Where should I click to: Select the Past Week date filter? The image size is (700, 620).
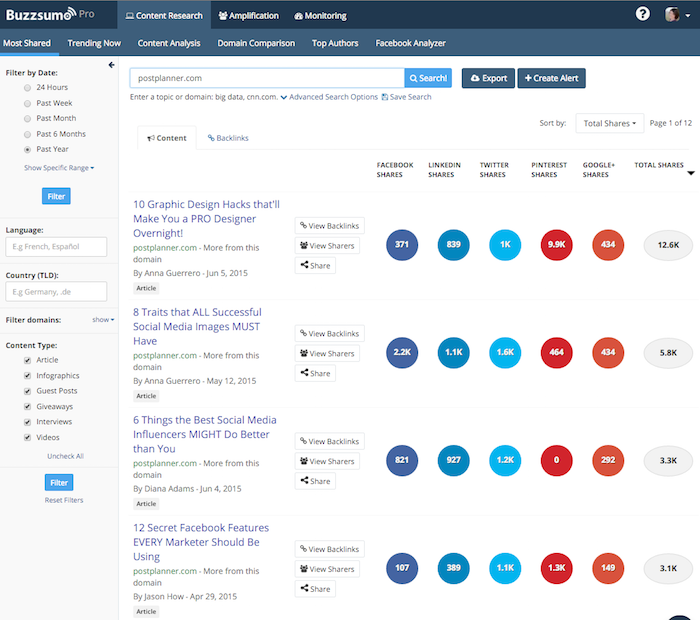(28, 104)
